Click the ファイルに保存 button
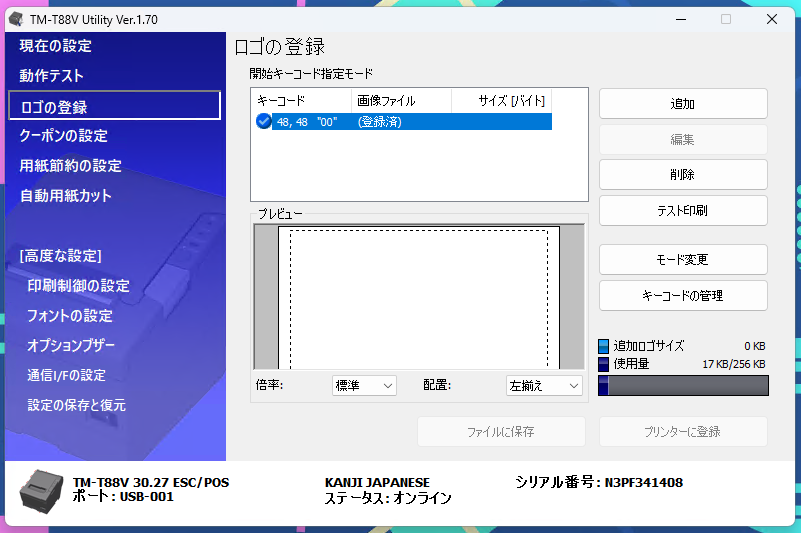This screenshot has width=801, height=533. (x=501, y=432)
